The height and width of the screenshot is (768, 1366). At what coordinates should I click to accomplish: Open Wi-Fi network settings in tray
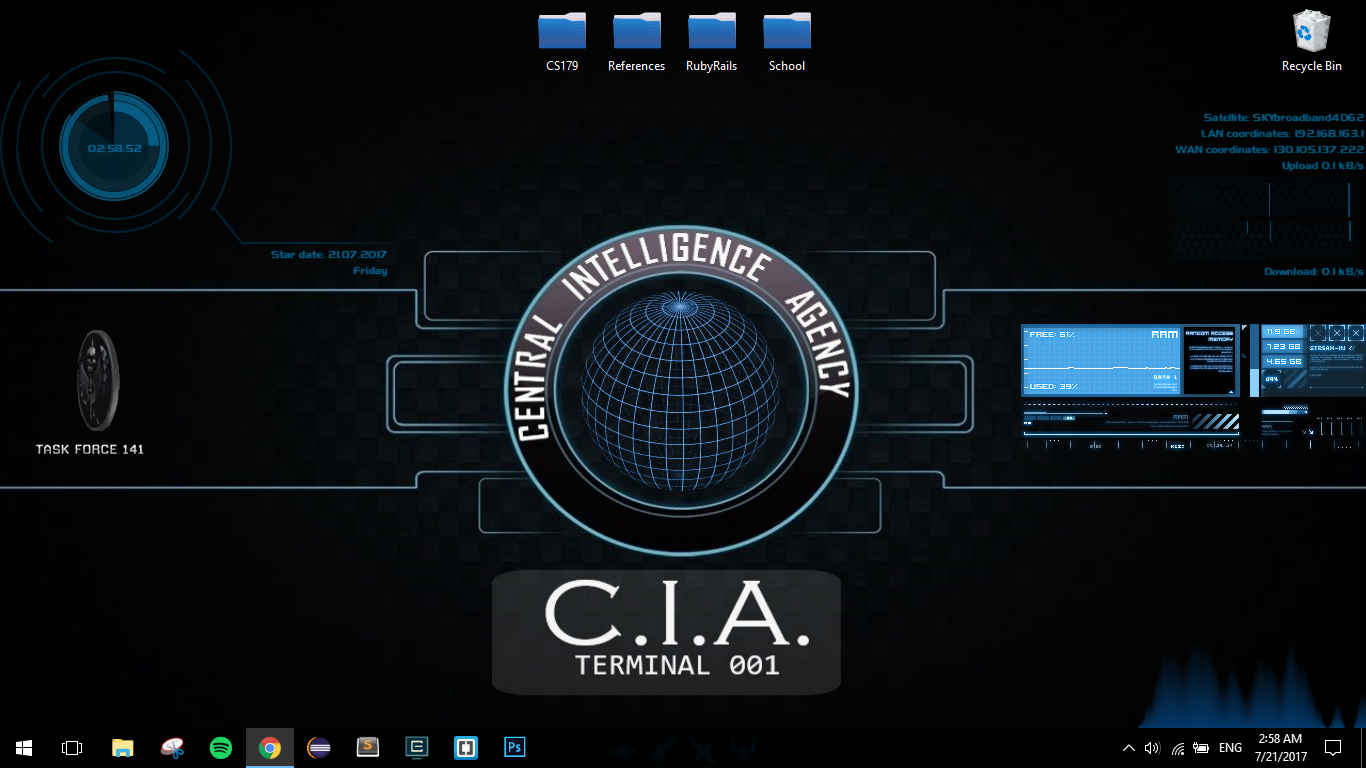pos(1178,747)
